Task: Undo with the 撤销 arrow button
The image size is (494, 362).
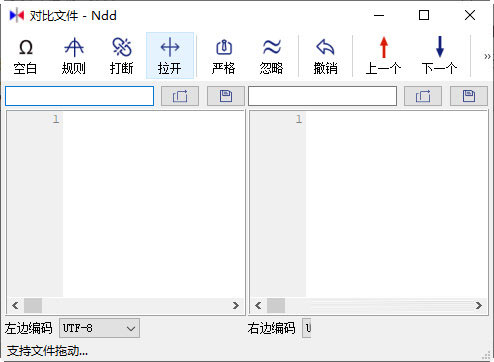Action: [325, 56]
